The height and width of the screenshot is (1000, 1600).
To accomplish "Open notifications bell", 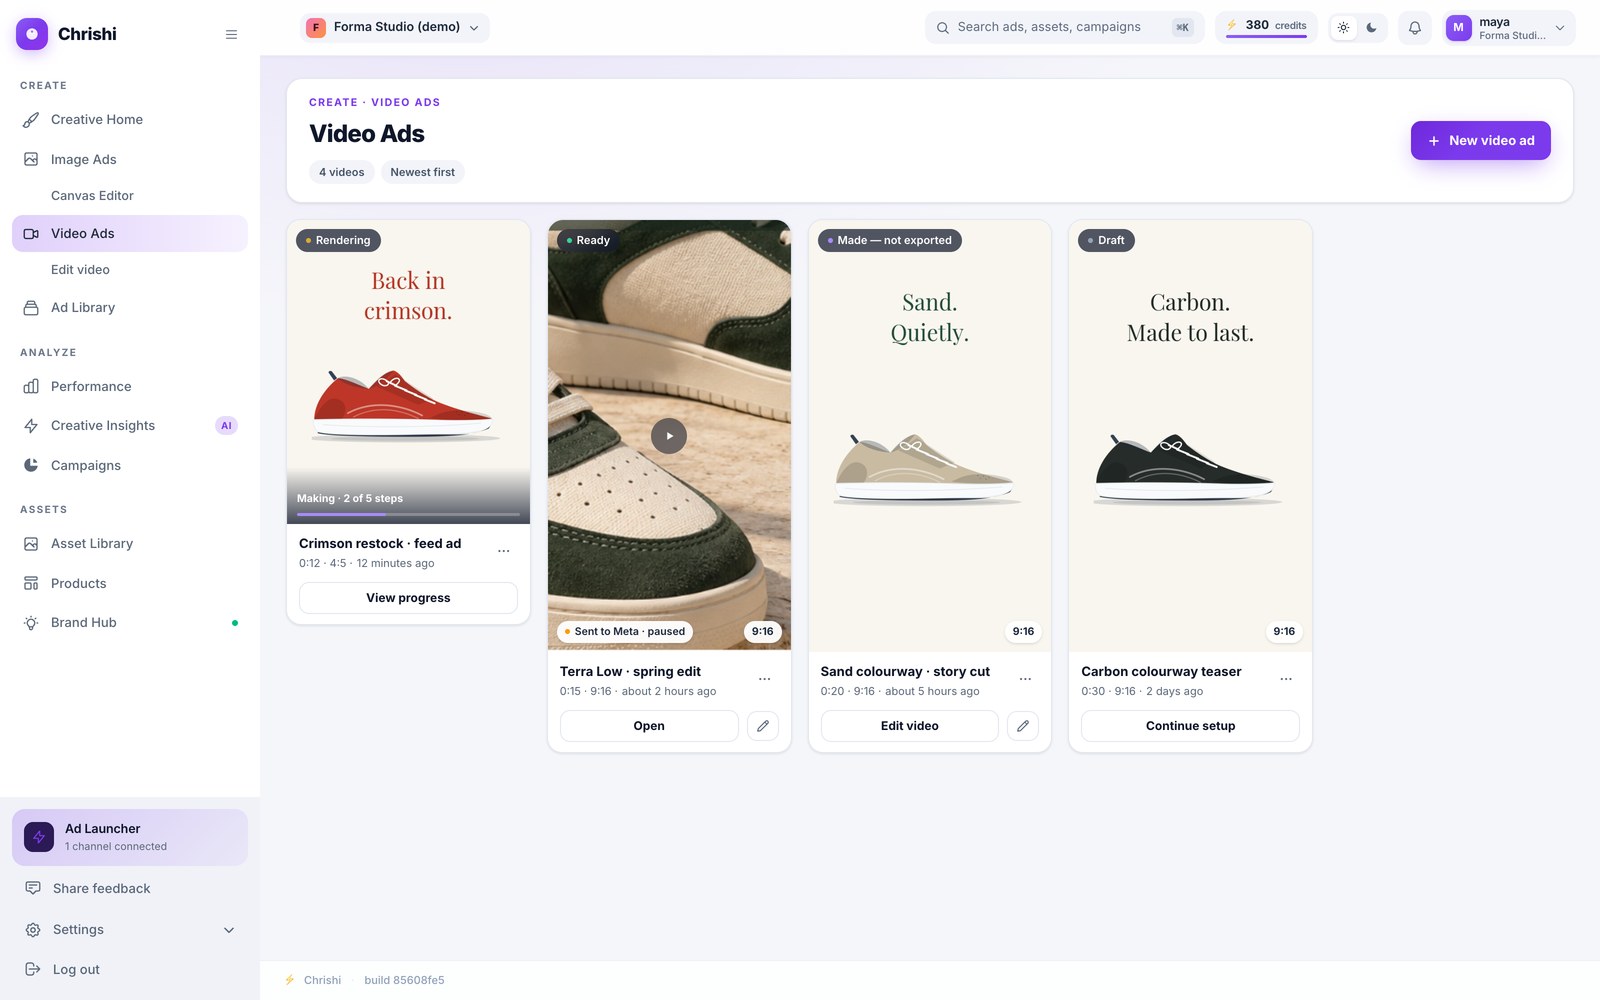I will click(x=1414, y=28).
